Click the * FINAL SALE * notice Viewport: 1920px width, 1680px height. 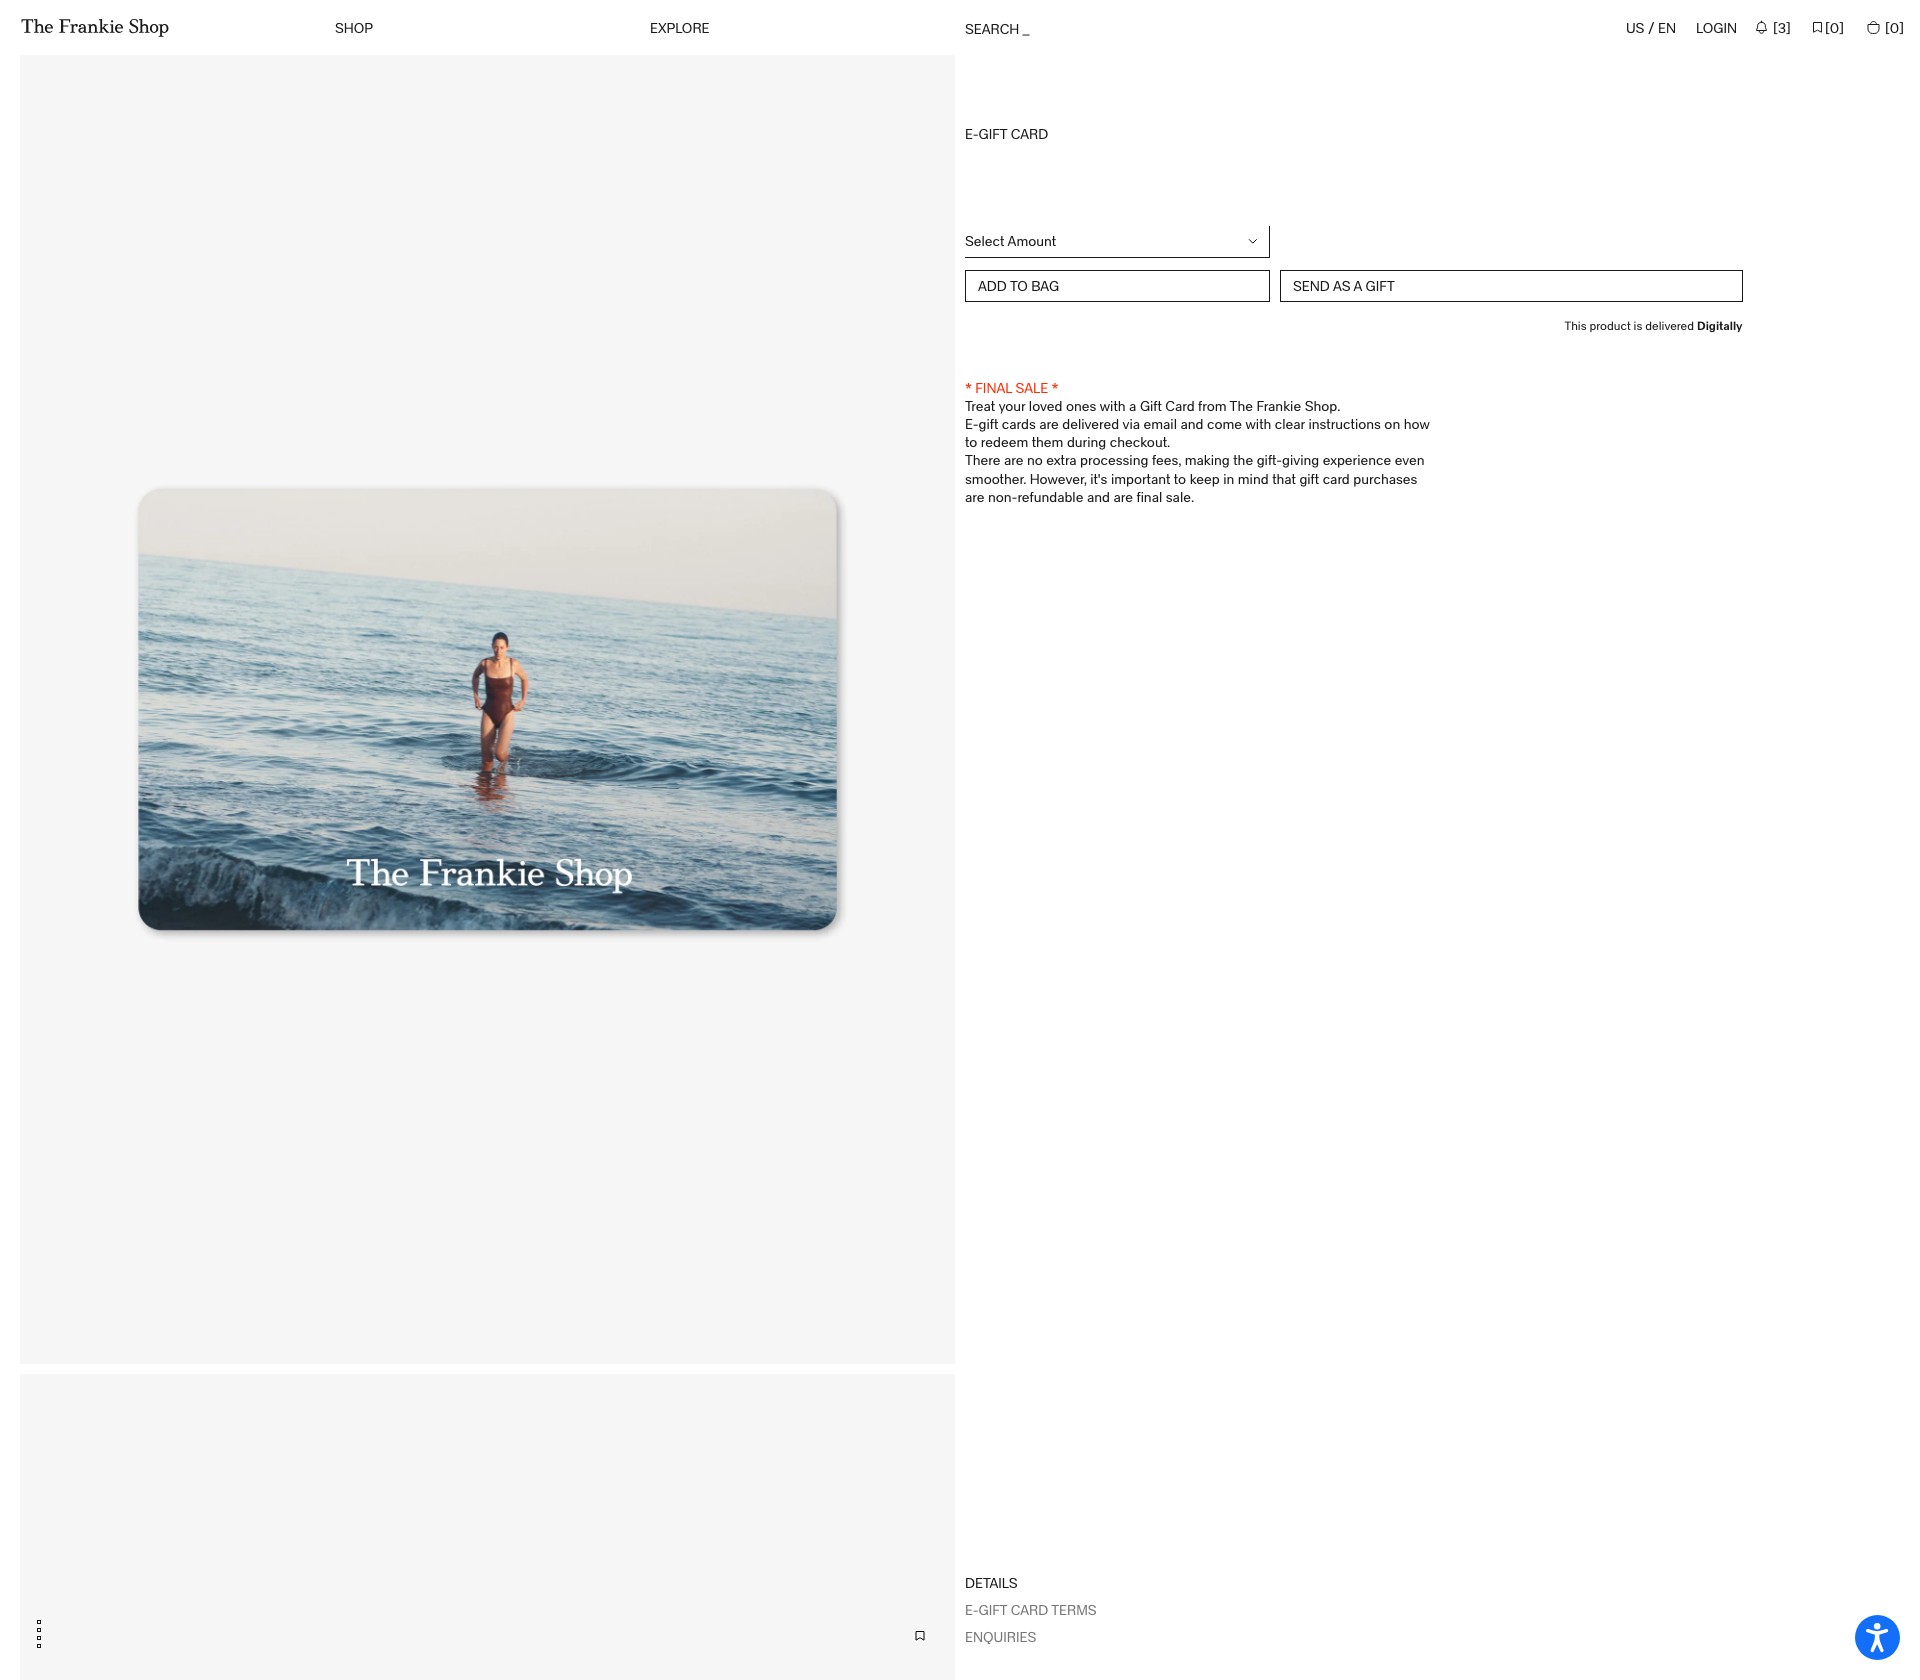1011,388
